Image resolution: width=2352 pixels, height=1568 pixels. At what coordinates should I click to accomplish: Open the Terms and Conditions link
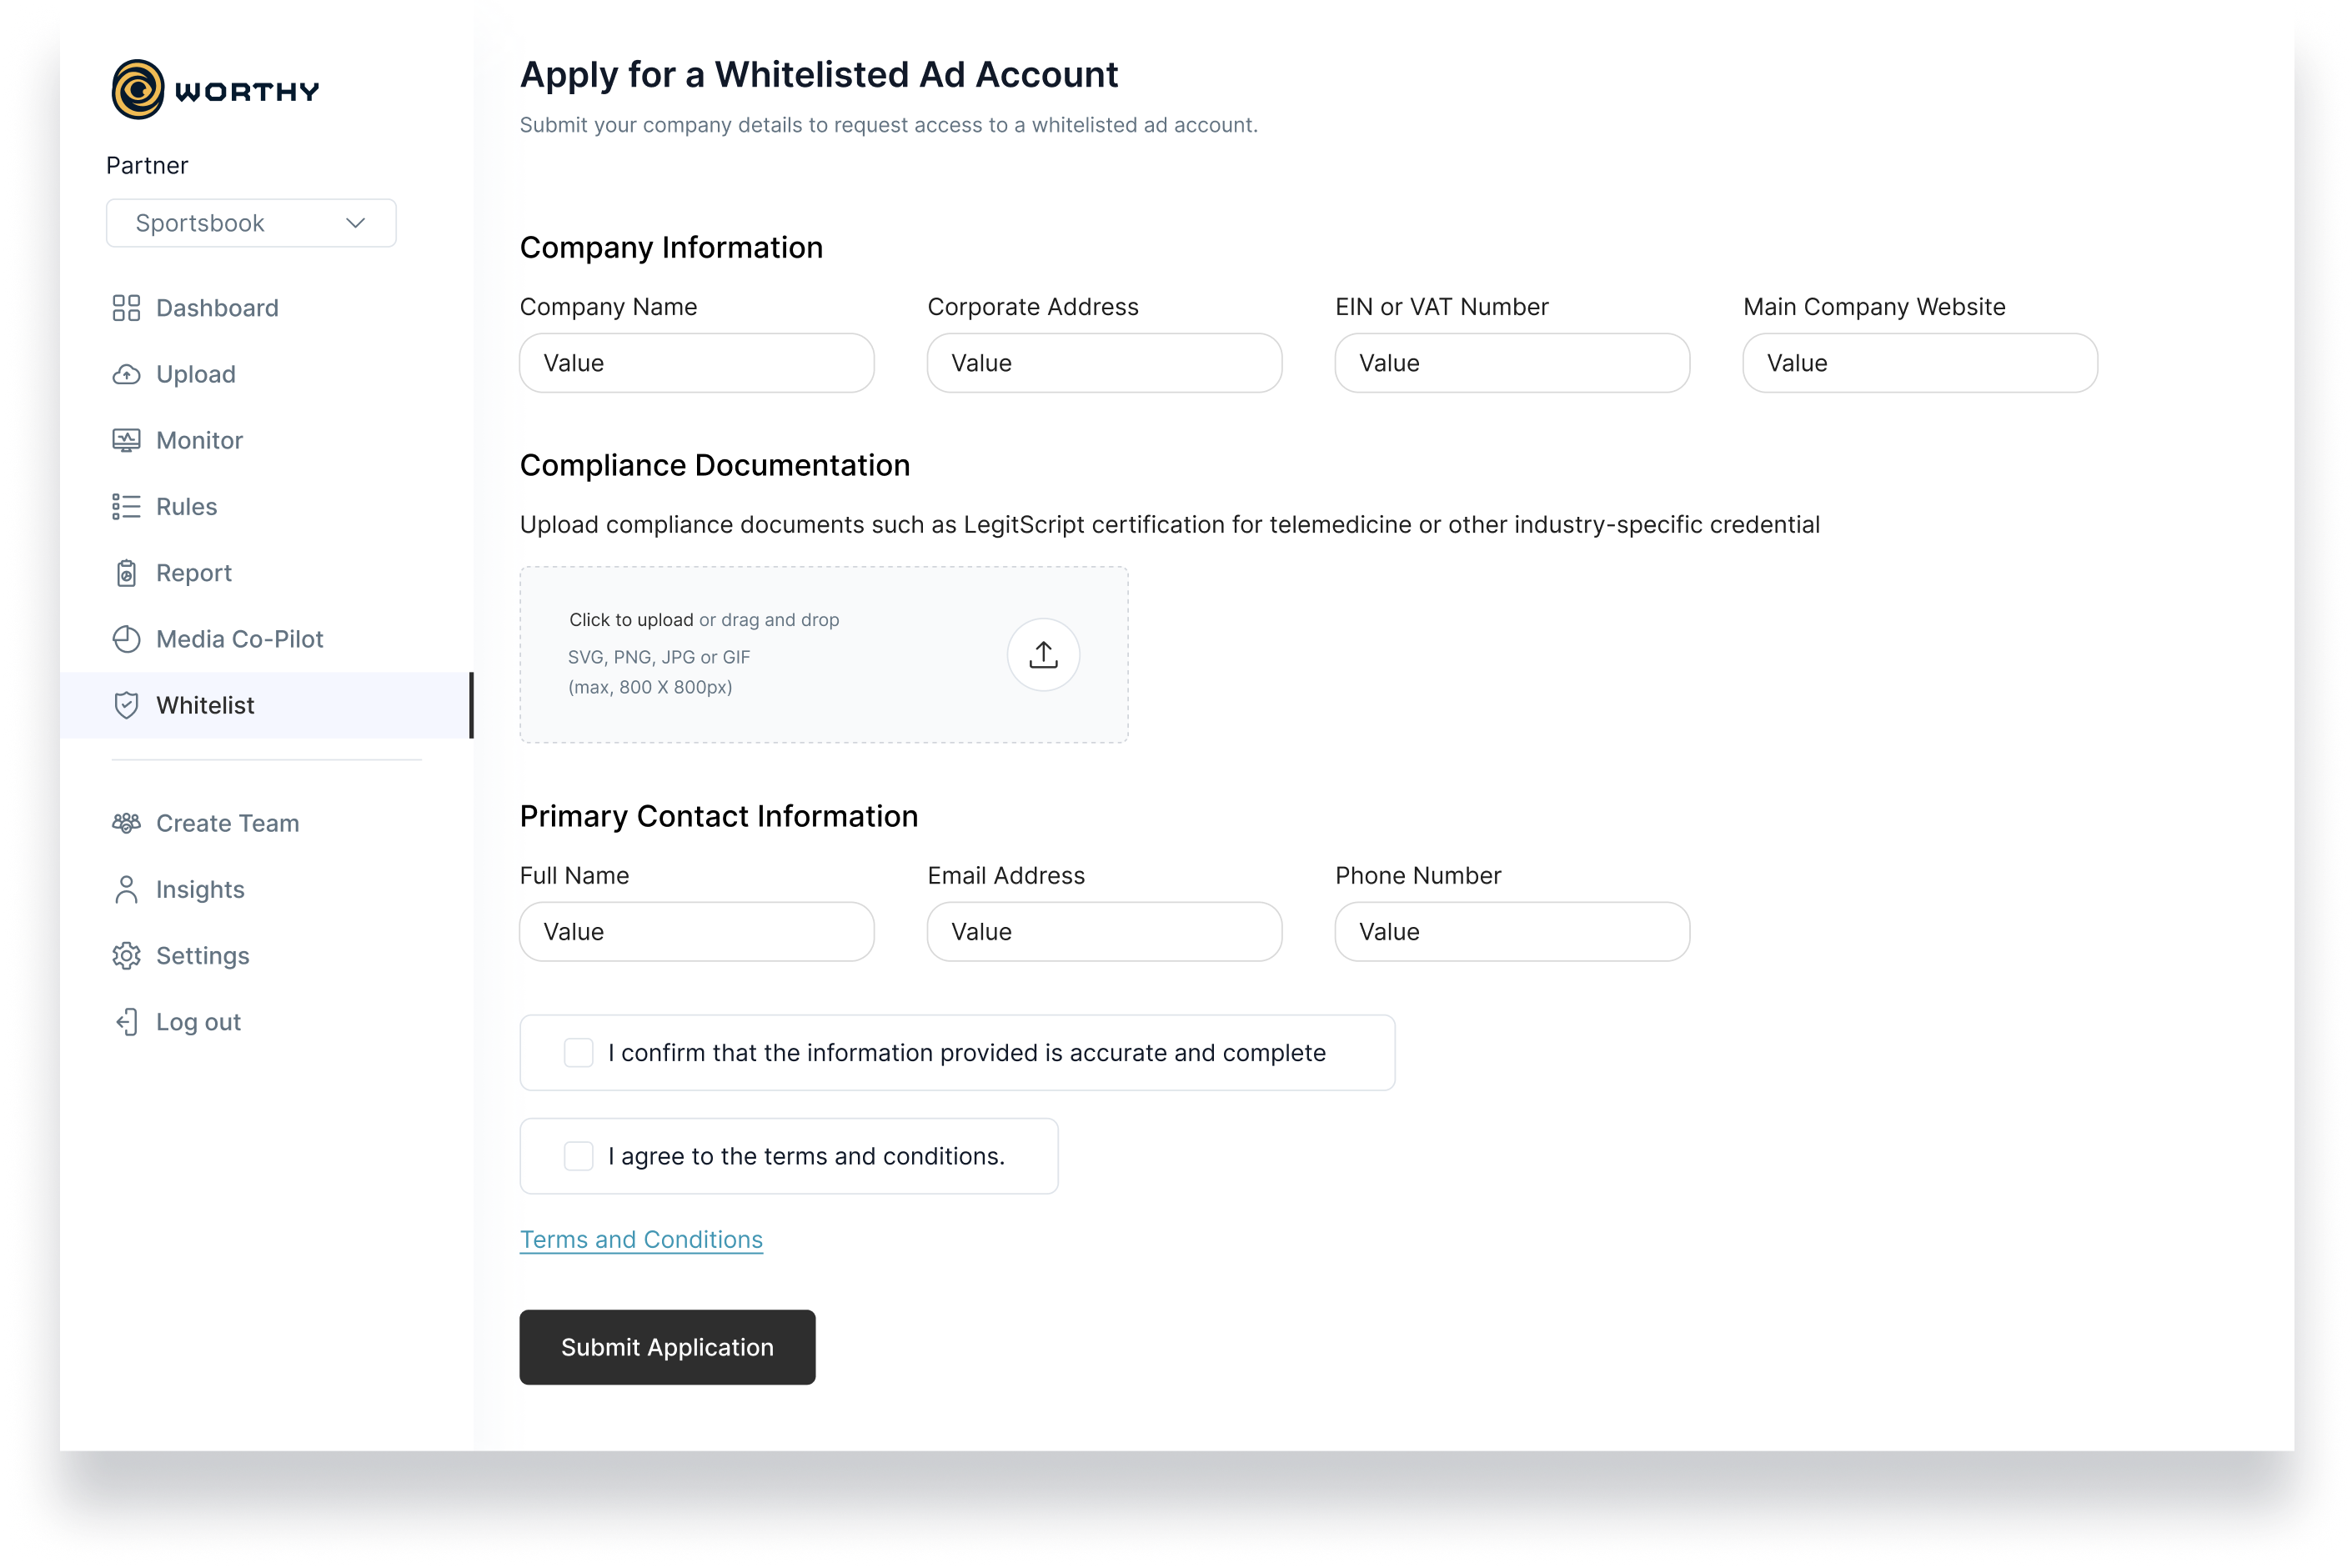(641, 1240)
